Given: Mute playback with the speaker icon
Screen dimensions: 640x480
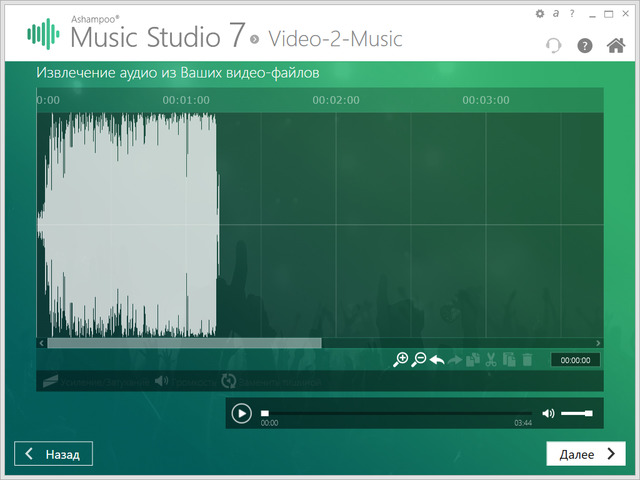Looking at the screenshot, I should coord(548,413).
